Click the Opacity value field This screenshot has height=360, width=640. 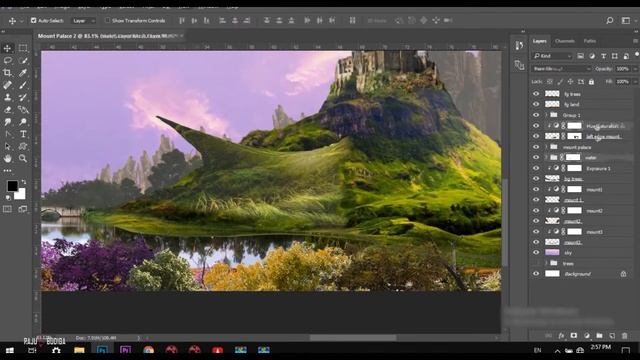623,69
